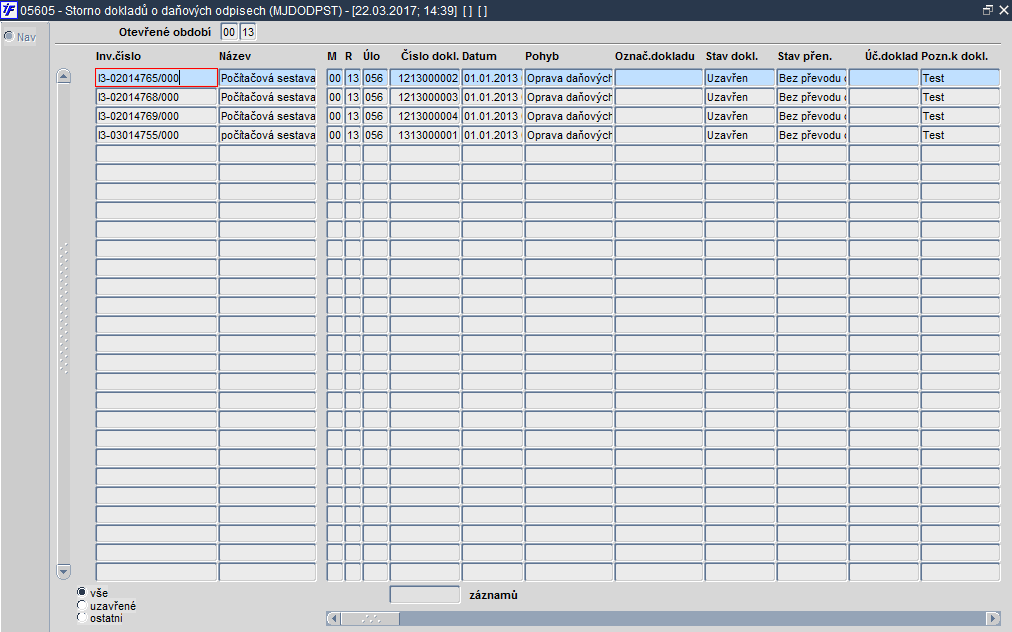Select the 'ostatní' radio button

point(81,618)
